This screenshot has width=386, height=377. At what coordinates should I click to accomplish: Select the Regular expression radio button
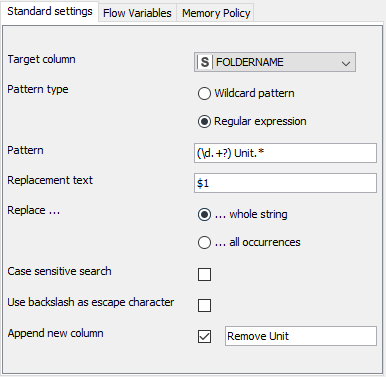click(204, 121)
